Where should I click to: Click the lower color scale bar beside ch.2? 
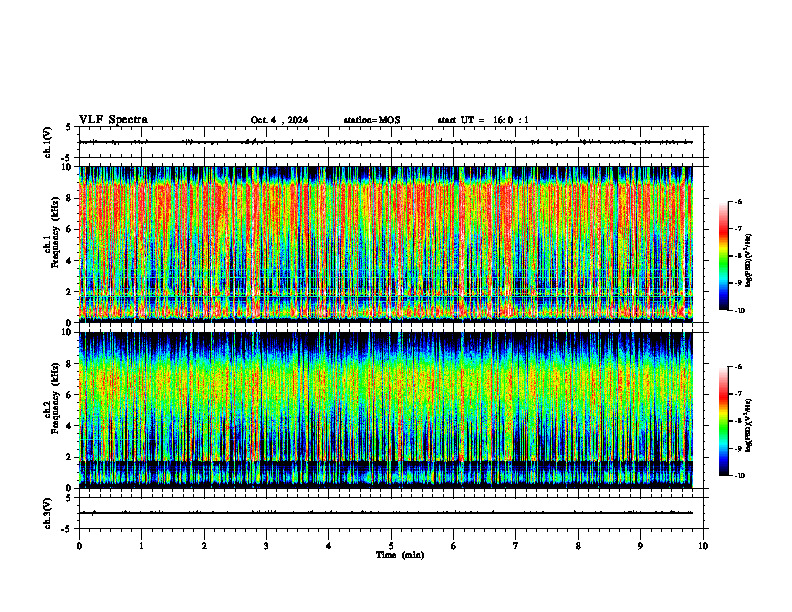pyautogui.click(x=723, y=421)
